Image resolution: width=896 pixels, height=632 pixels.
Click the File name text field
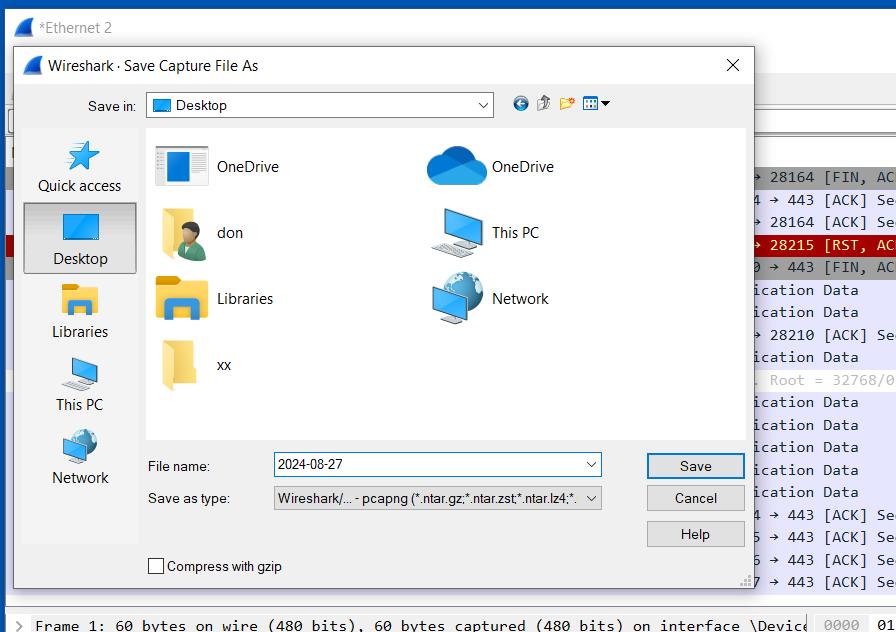coord(428,465)
